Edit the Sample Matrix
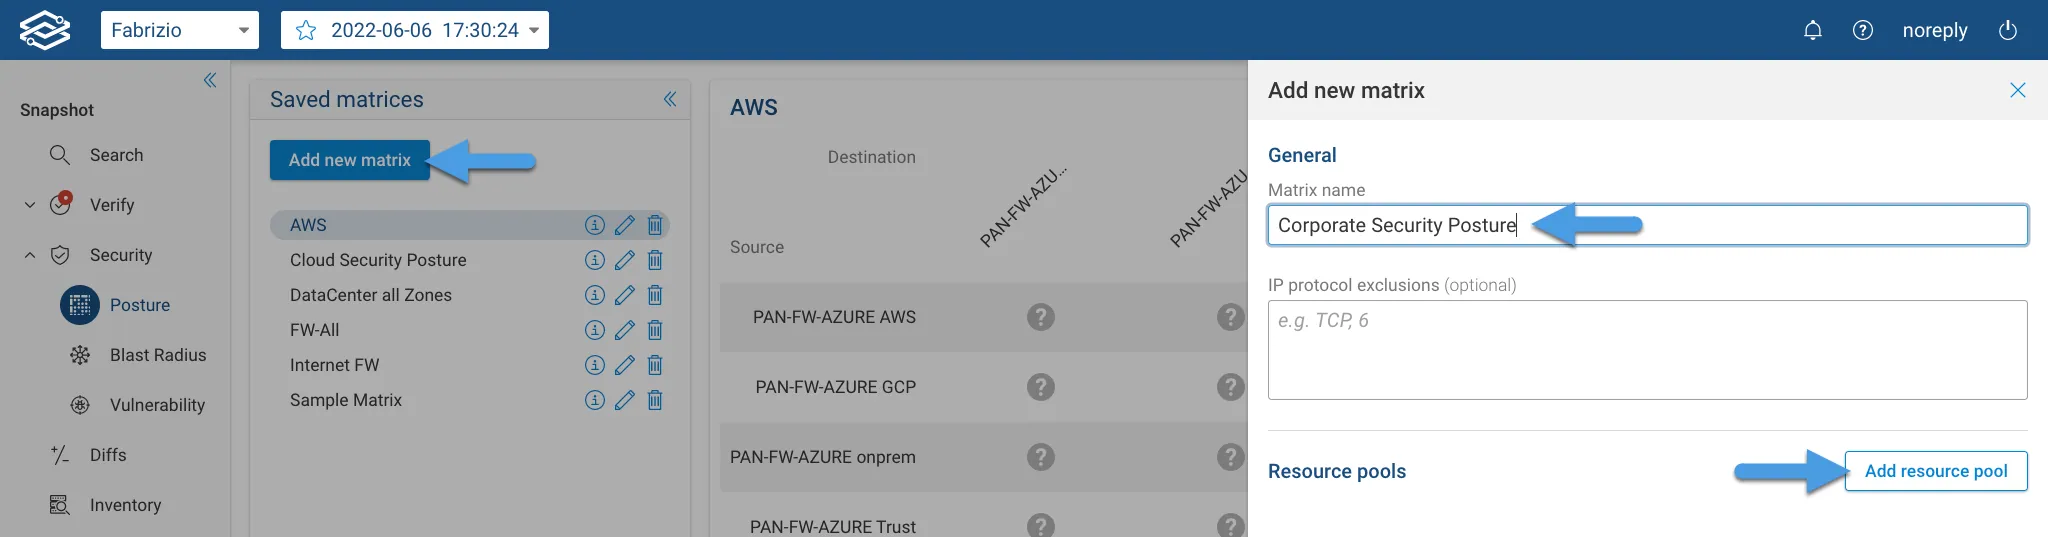The image size is (2048, 537). pos(625,400)
